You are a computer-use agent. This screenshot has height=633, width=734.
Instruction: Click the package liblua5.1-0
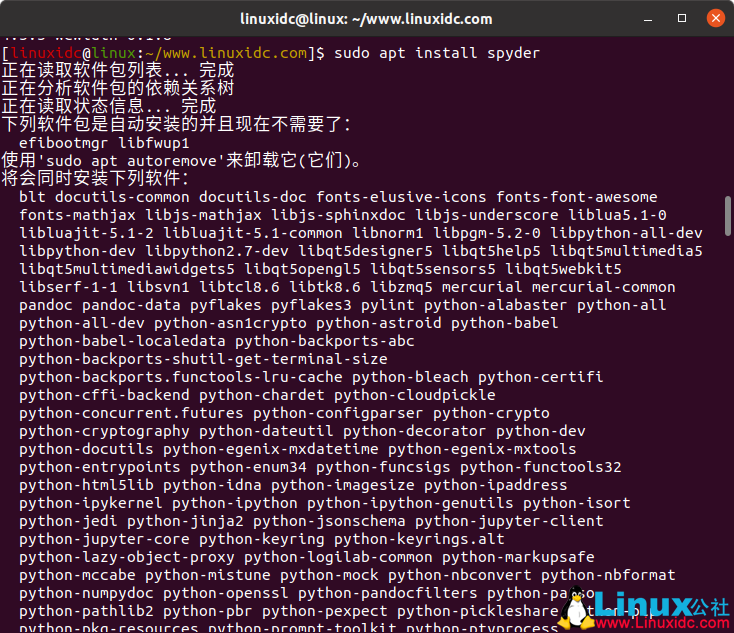point(617,215)
